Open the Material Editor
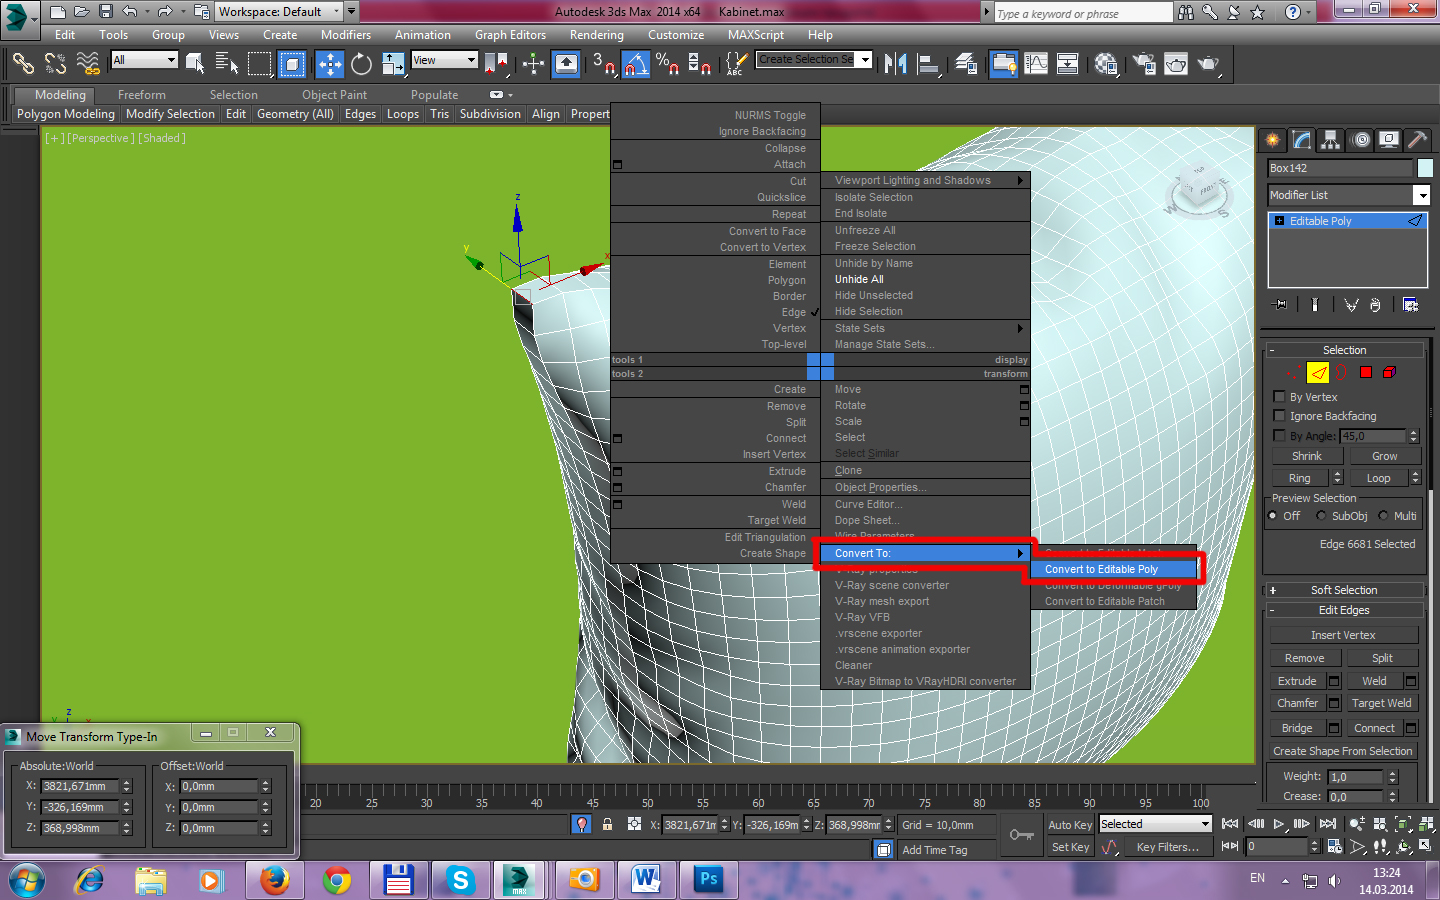This screenshot has height=900, width=1440. (x=1106, y=64)
